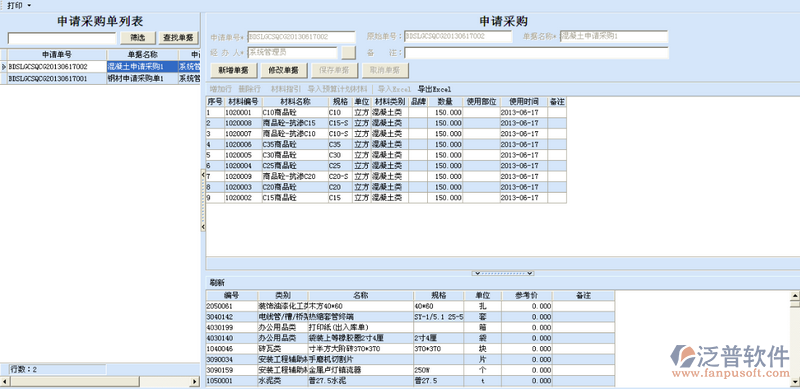Viewport: 800px width, 389px height.
Task: Select material row C35商品砼
Action: 386,144
